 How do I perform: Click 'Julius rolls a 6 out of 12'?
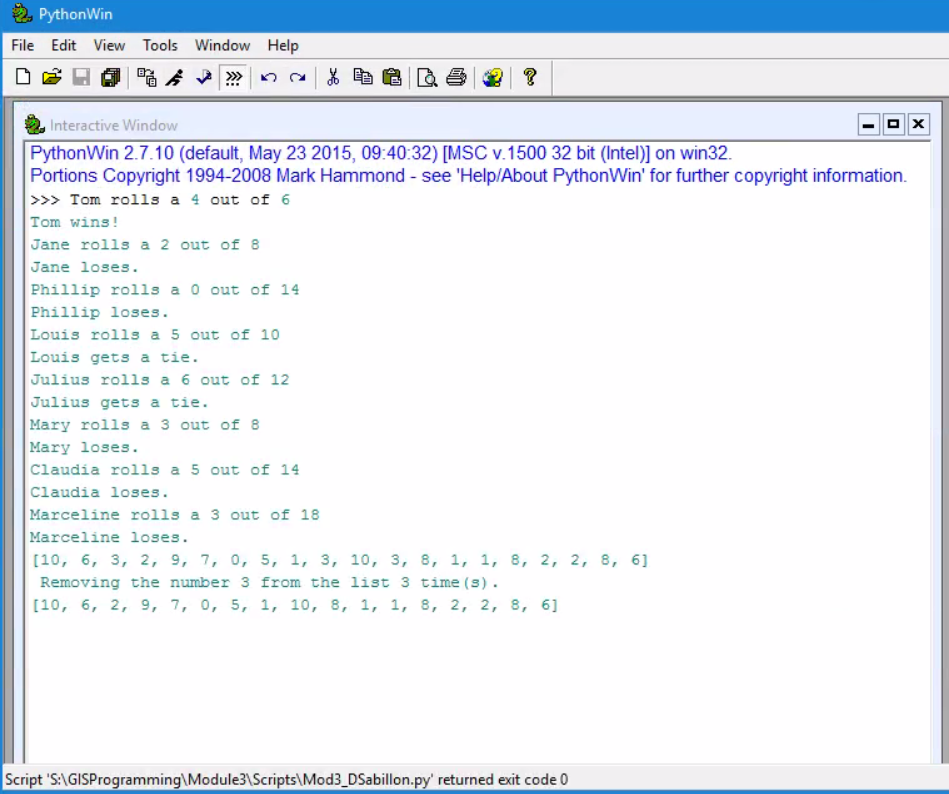point(160,379)
